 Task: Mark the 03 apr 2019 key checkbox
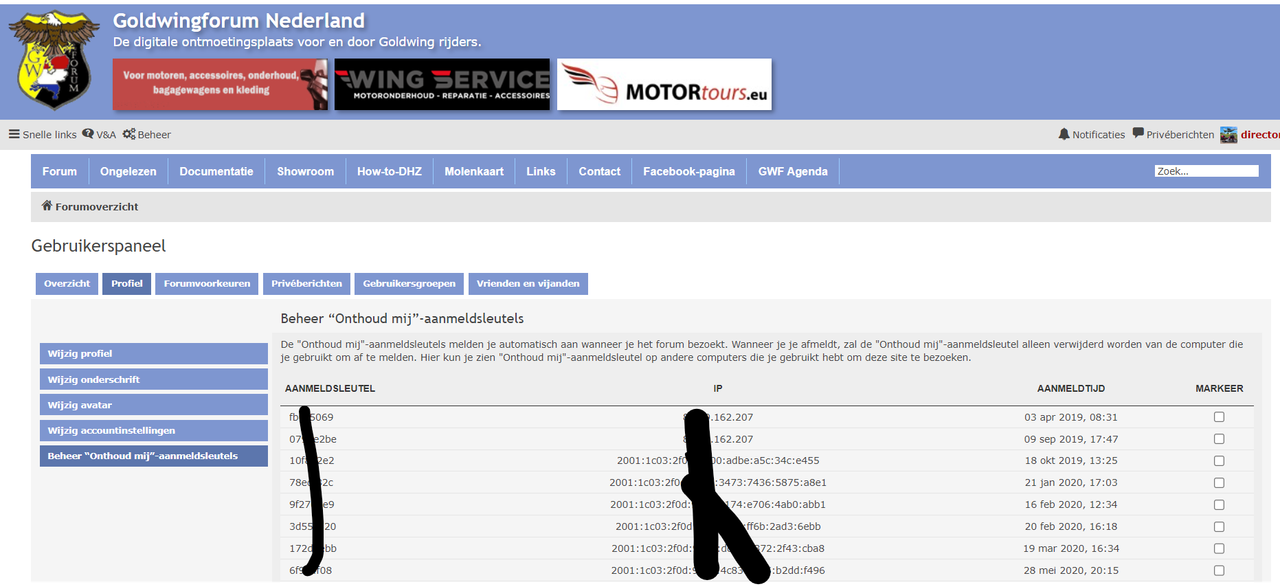click(1219, 417)
